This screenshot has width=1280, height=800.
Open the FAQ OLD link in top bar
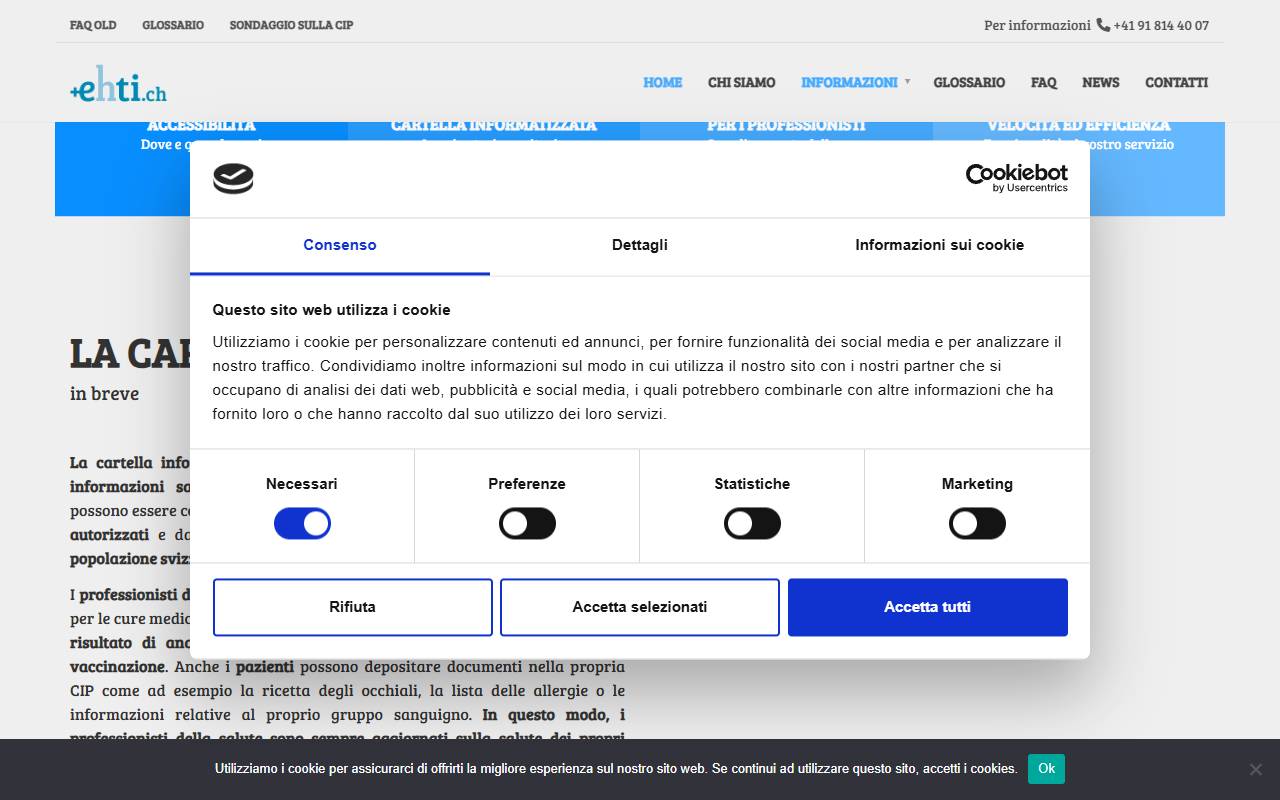[93, 25]
